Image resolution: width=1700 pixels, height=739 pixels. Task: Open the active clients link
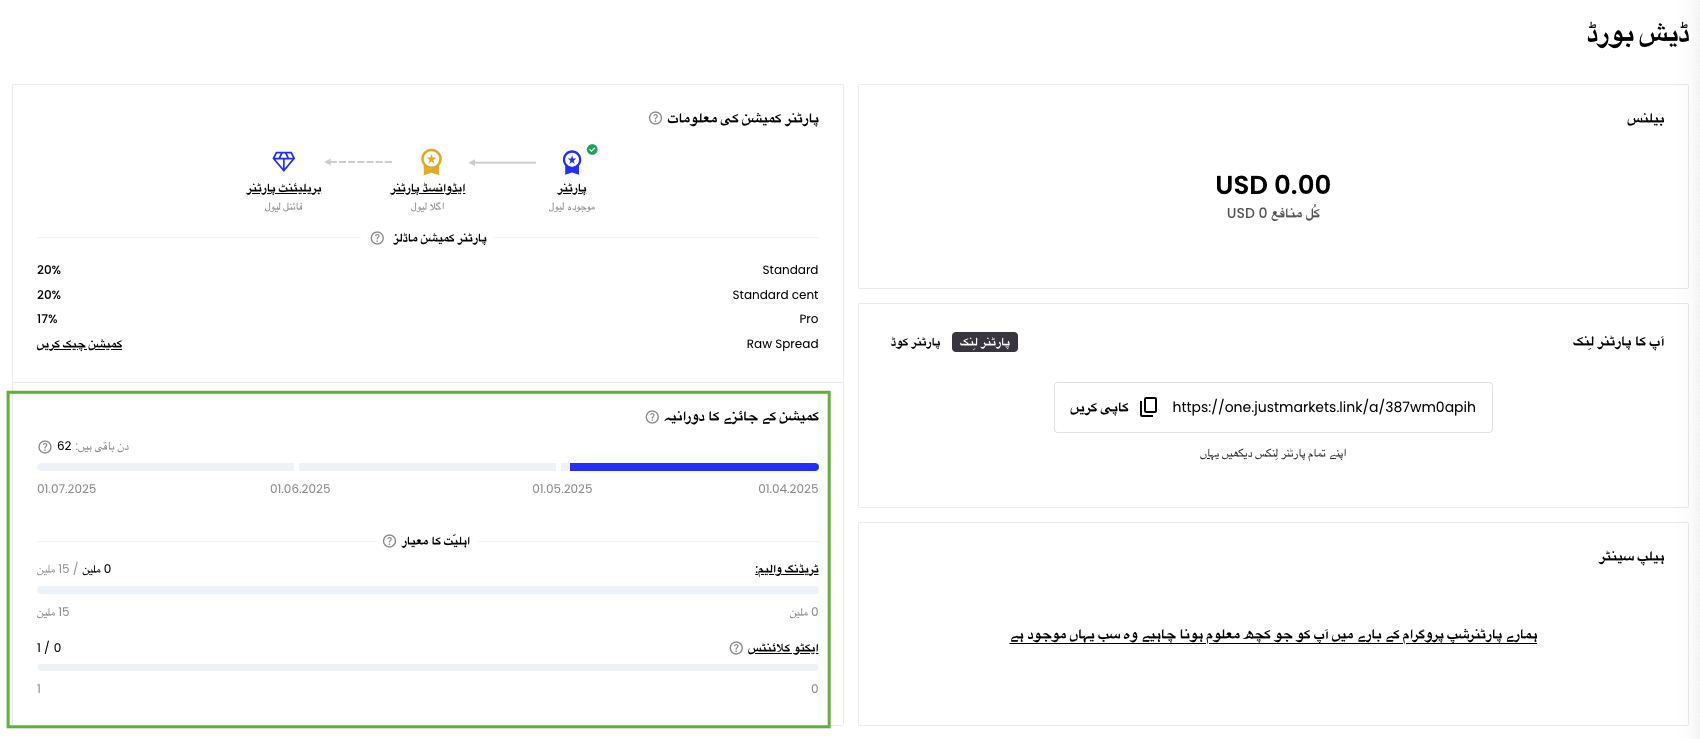click(783, 648)
